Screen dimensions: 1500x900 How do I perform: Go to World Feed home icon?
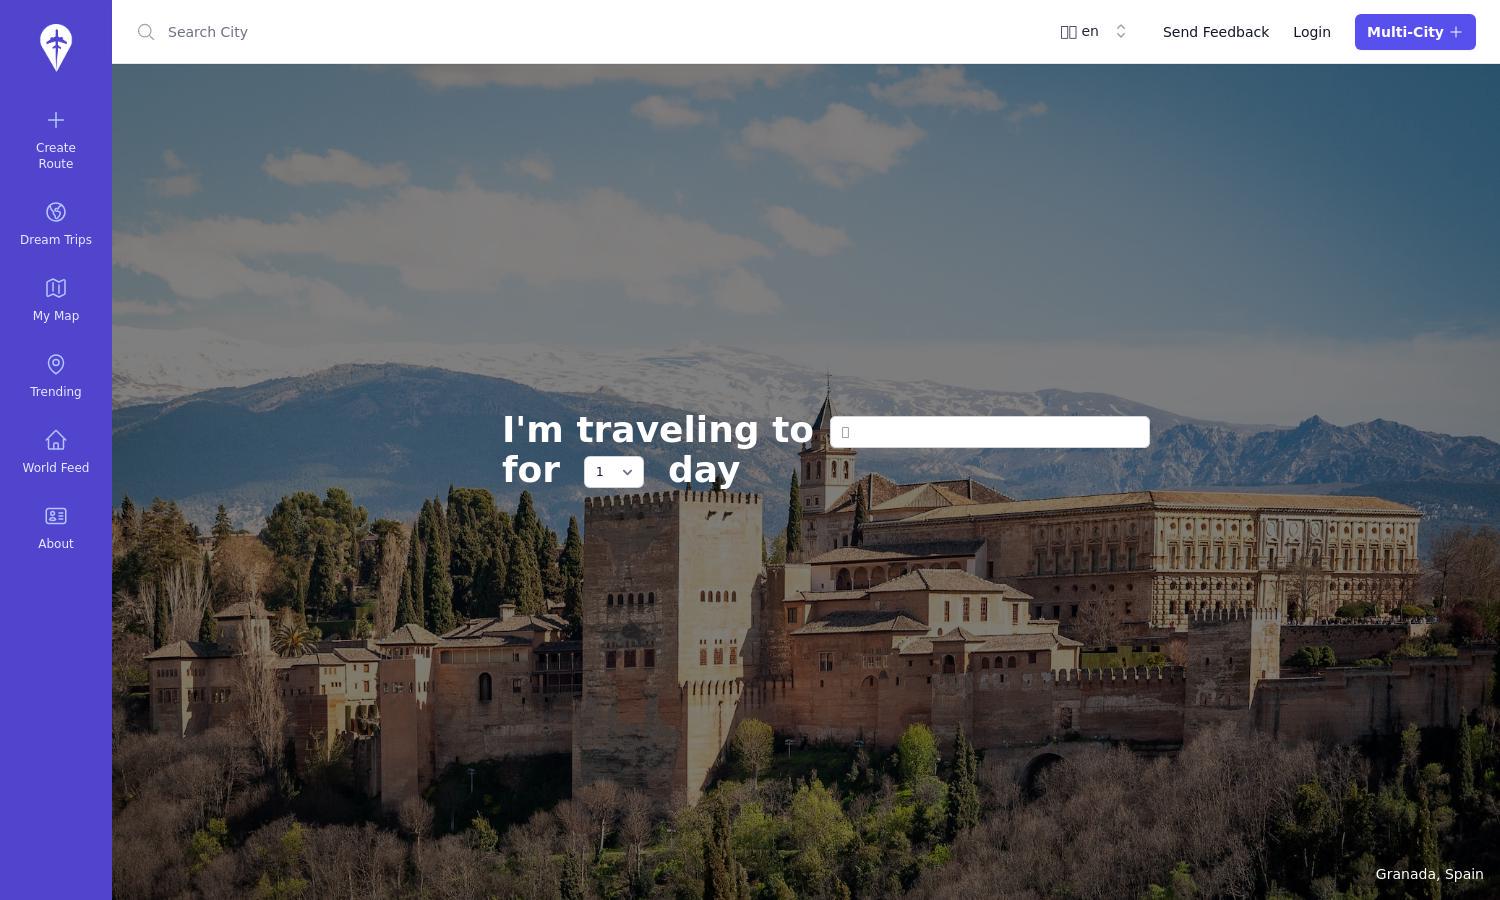pos(56,440)
